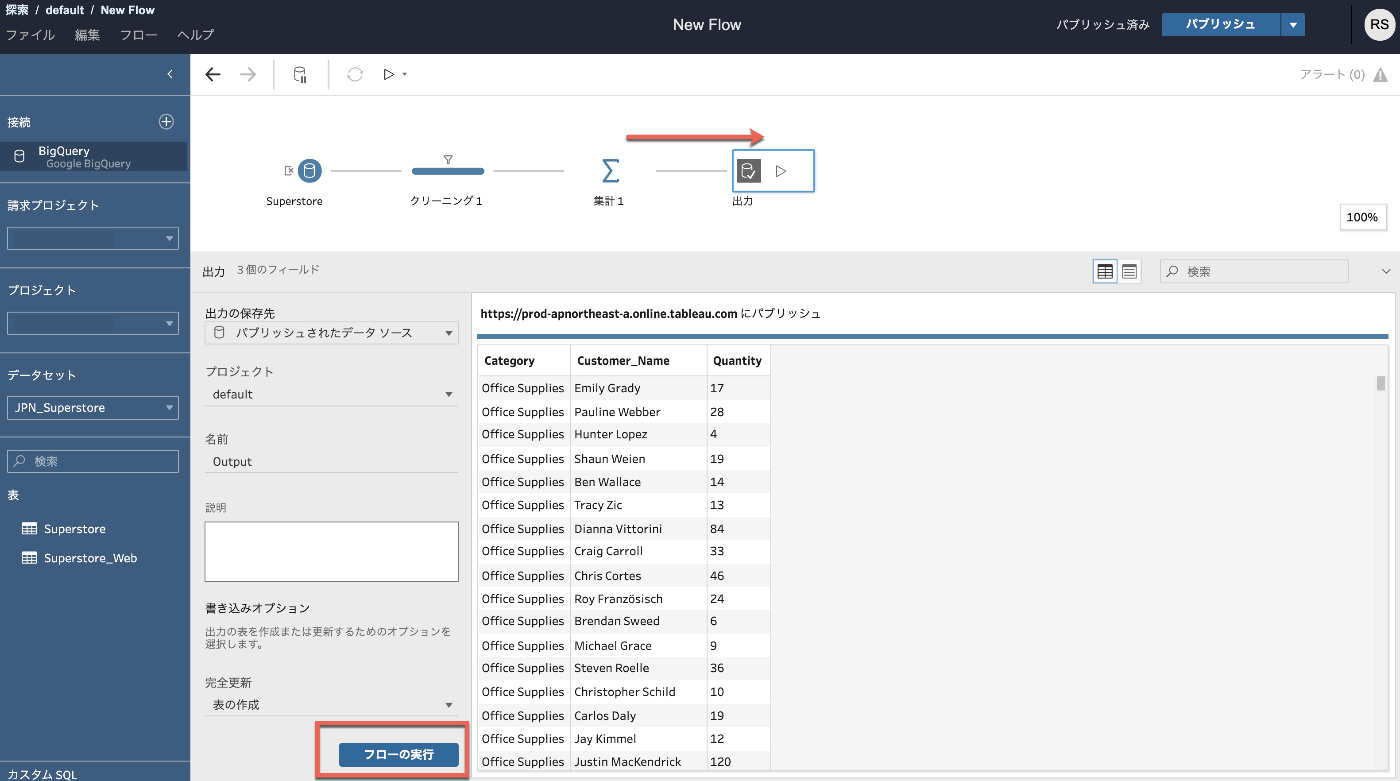Open the プロジェクト dropdown in the sidebar
The width and height of the screenshot is (1400, 781).
pyautogui.click(x=93, y=324)
